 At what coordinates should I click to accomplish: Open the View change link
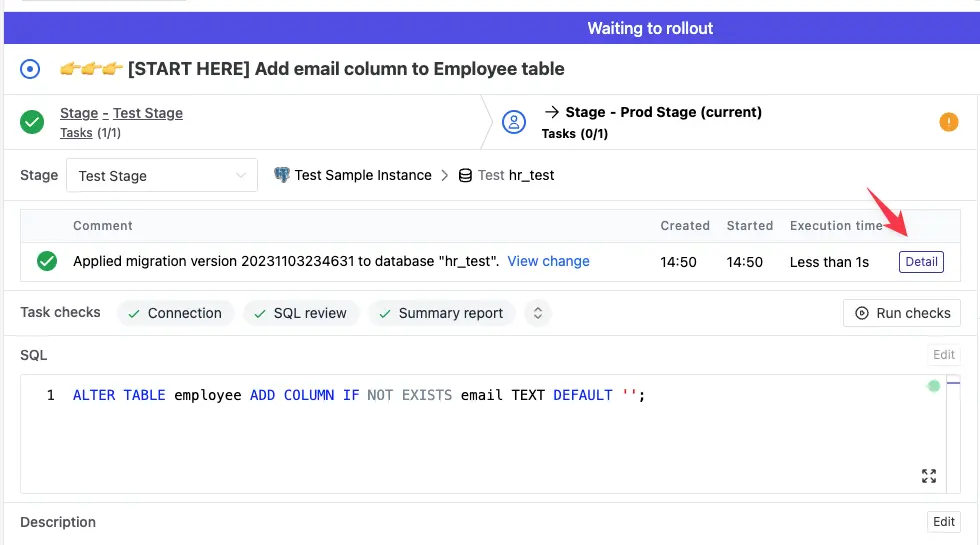pos(548,261)
